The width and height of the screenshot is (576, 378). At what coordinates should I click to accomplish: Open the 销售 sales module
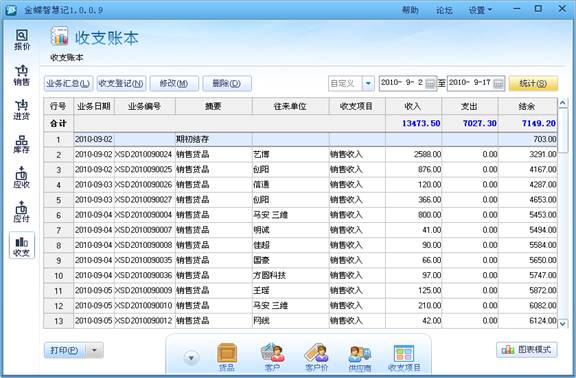coord(22,75)
